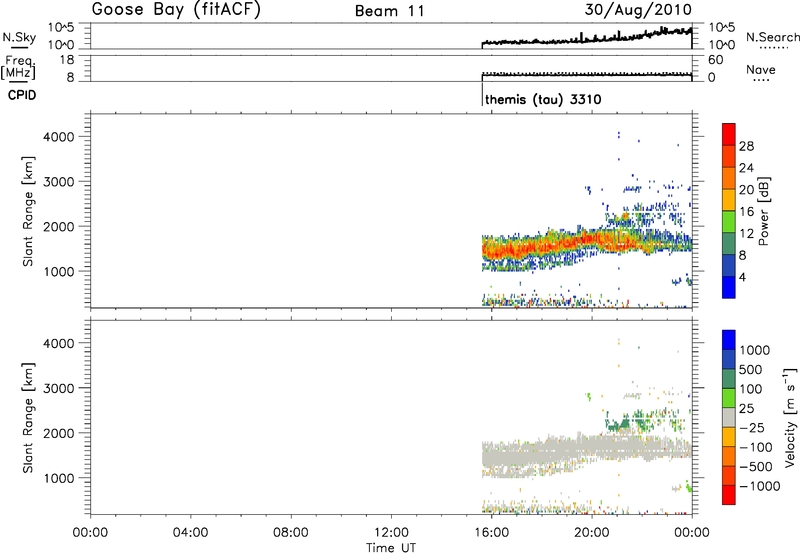
Task: Click the '20:00' time axis tick label
Action: tap(592, 533)
